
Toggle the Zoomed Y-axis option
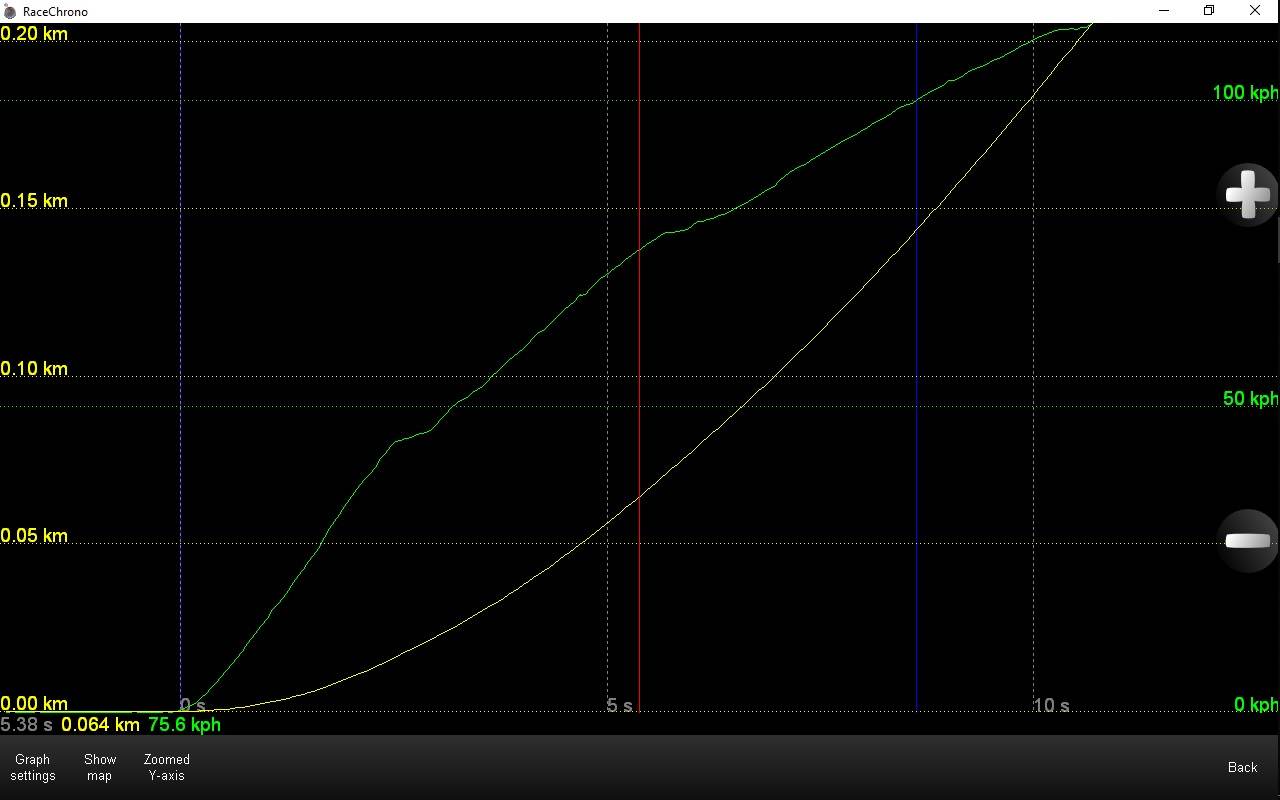tap(167, 767)
